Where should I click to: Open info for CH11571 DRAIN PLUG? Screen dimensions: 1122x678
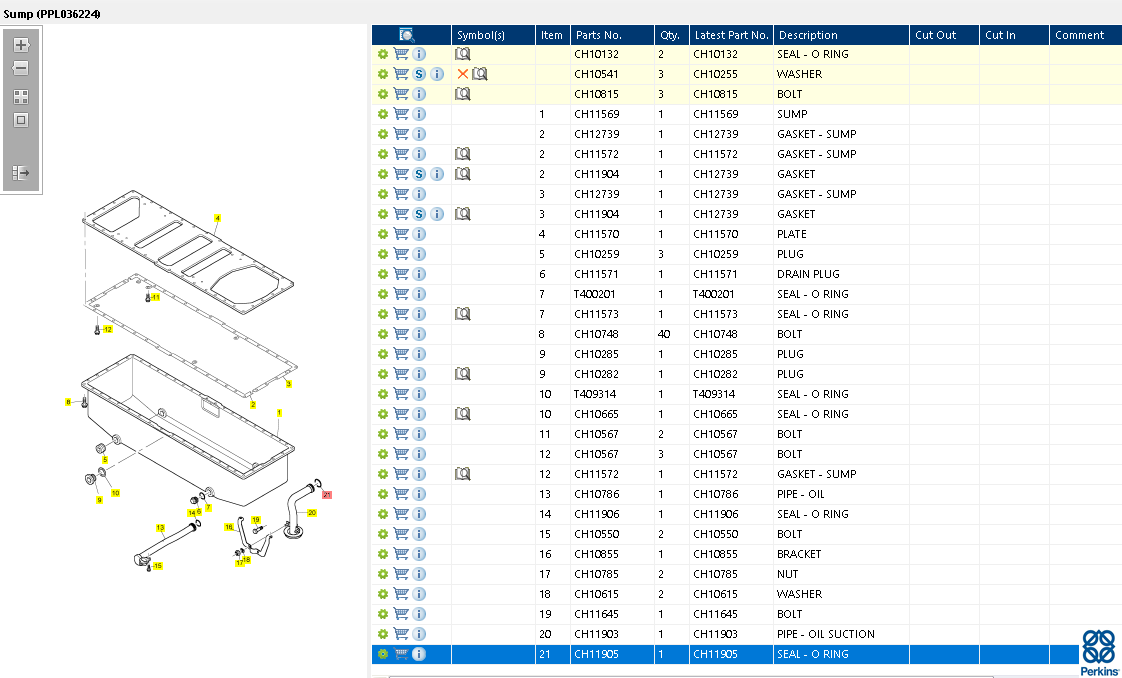click(419, 274)
